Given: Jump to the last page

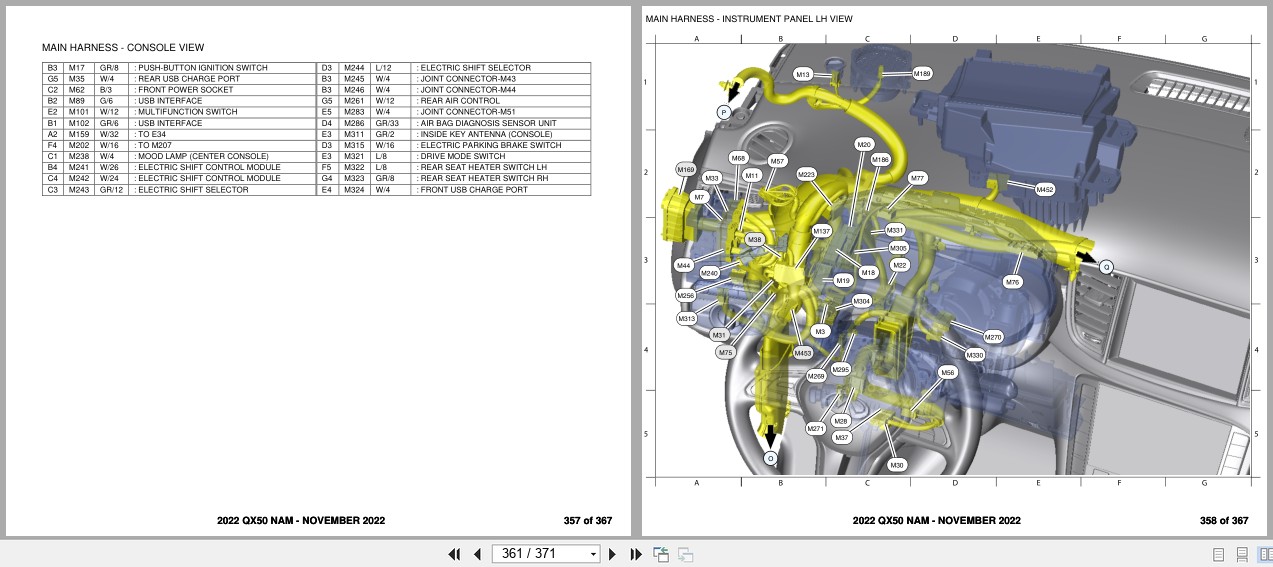Looking at the screenshot, I should (635, 554).
